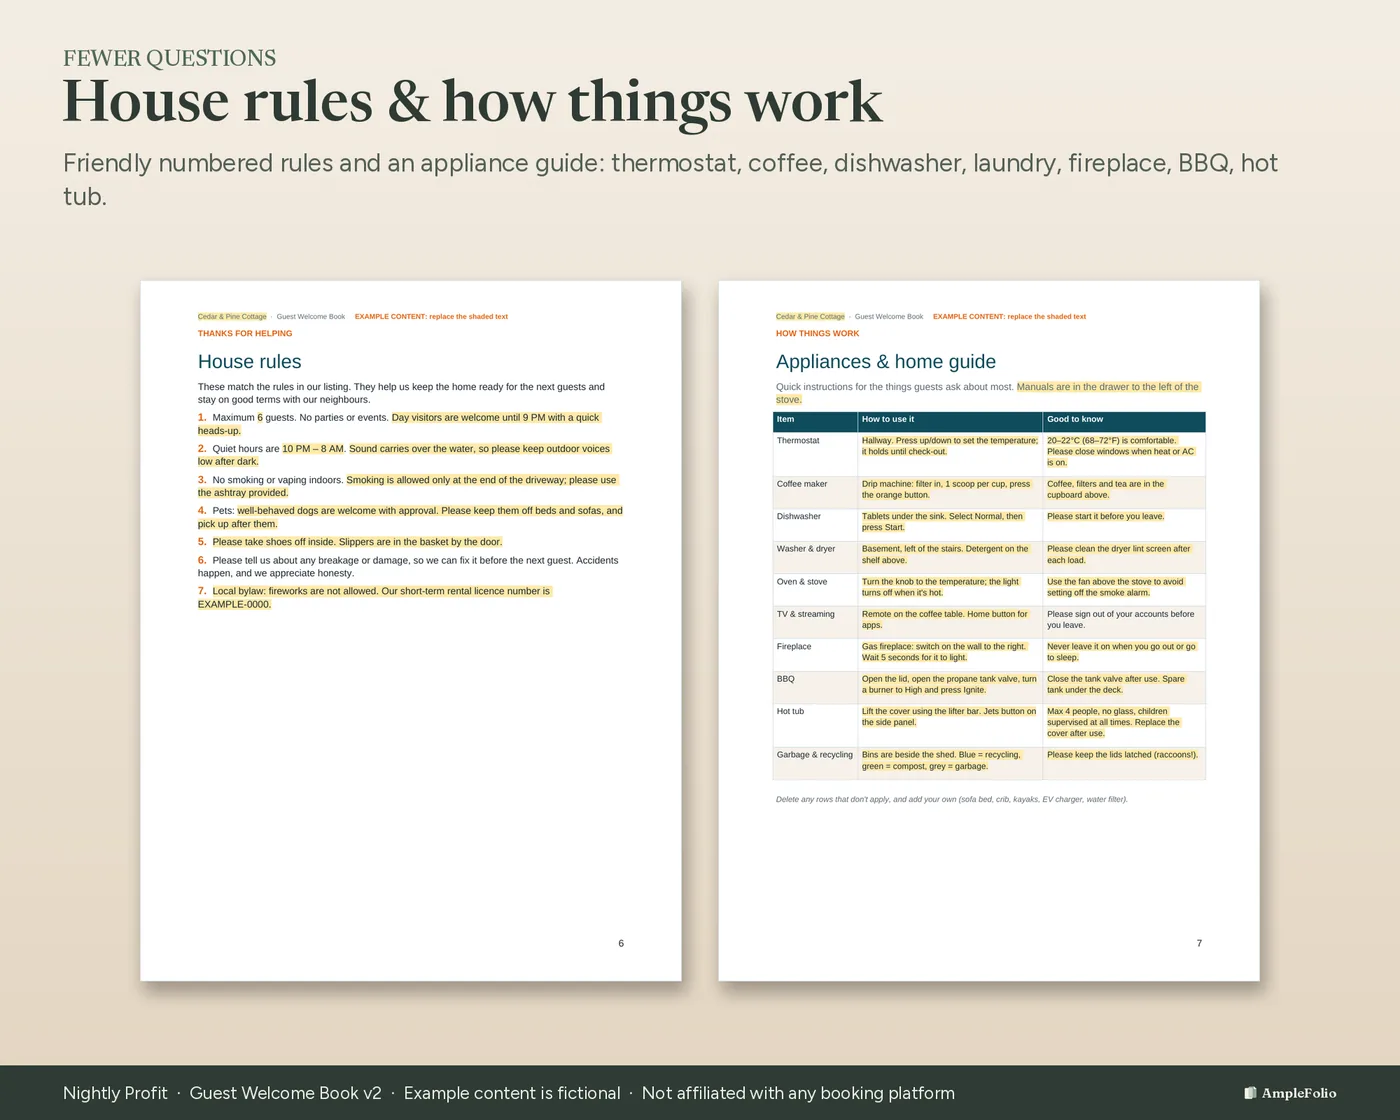Click the "Dishwasher" item cell
The height and width of the screenshot is (1120, 1400).
815,524
